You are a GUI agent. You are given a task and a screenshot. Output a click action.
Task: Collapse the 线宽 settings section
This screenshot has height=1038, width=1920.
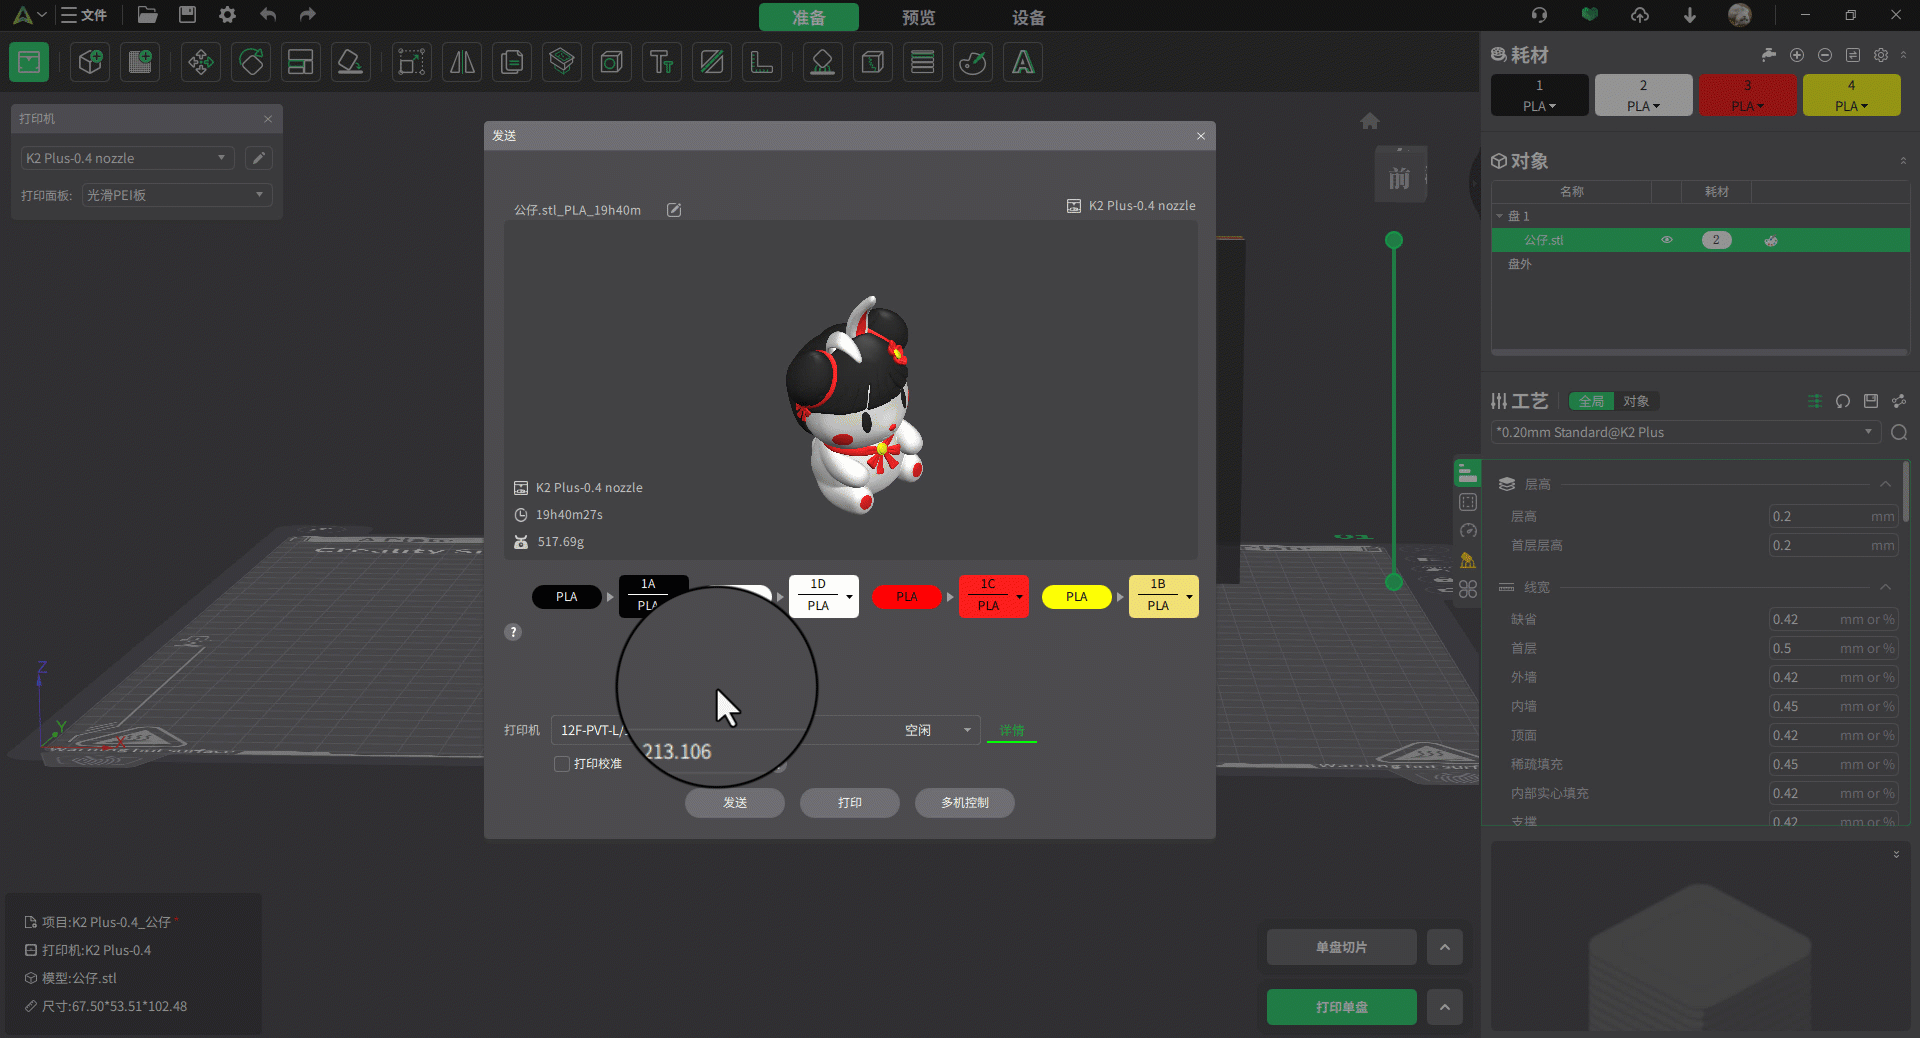click(1885, 587)
